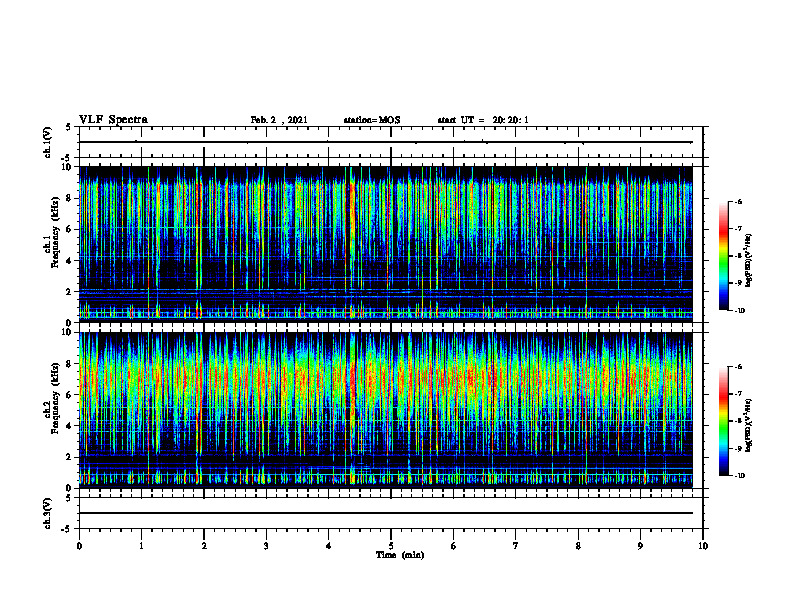Click the "10" tick on the time axis
Screen dimensions: 792x612
pyautogui.click(x=703, y=546)
